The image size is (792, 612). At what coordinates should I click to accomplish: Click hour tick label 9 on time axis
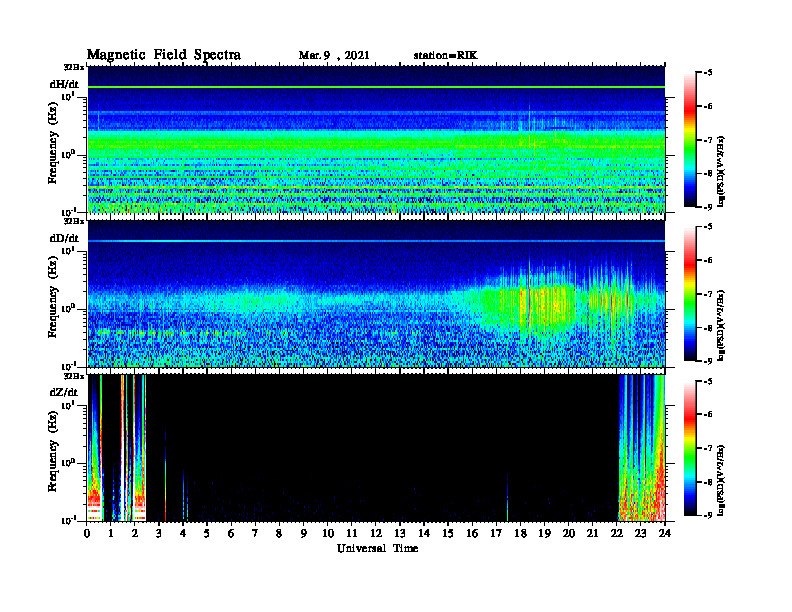[x=304, y=533]
